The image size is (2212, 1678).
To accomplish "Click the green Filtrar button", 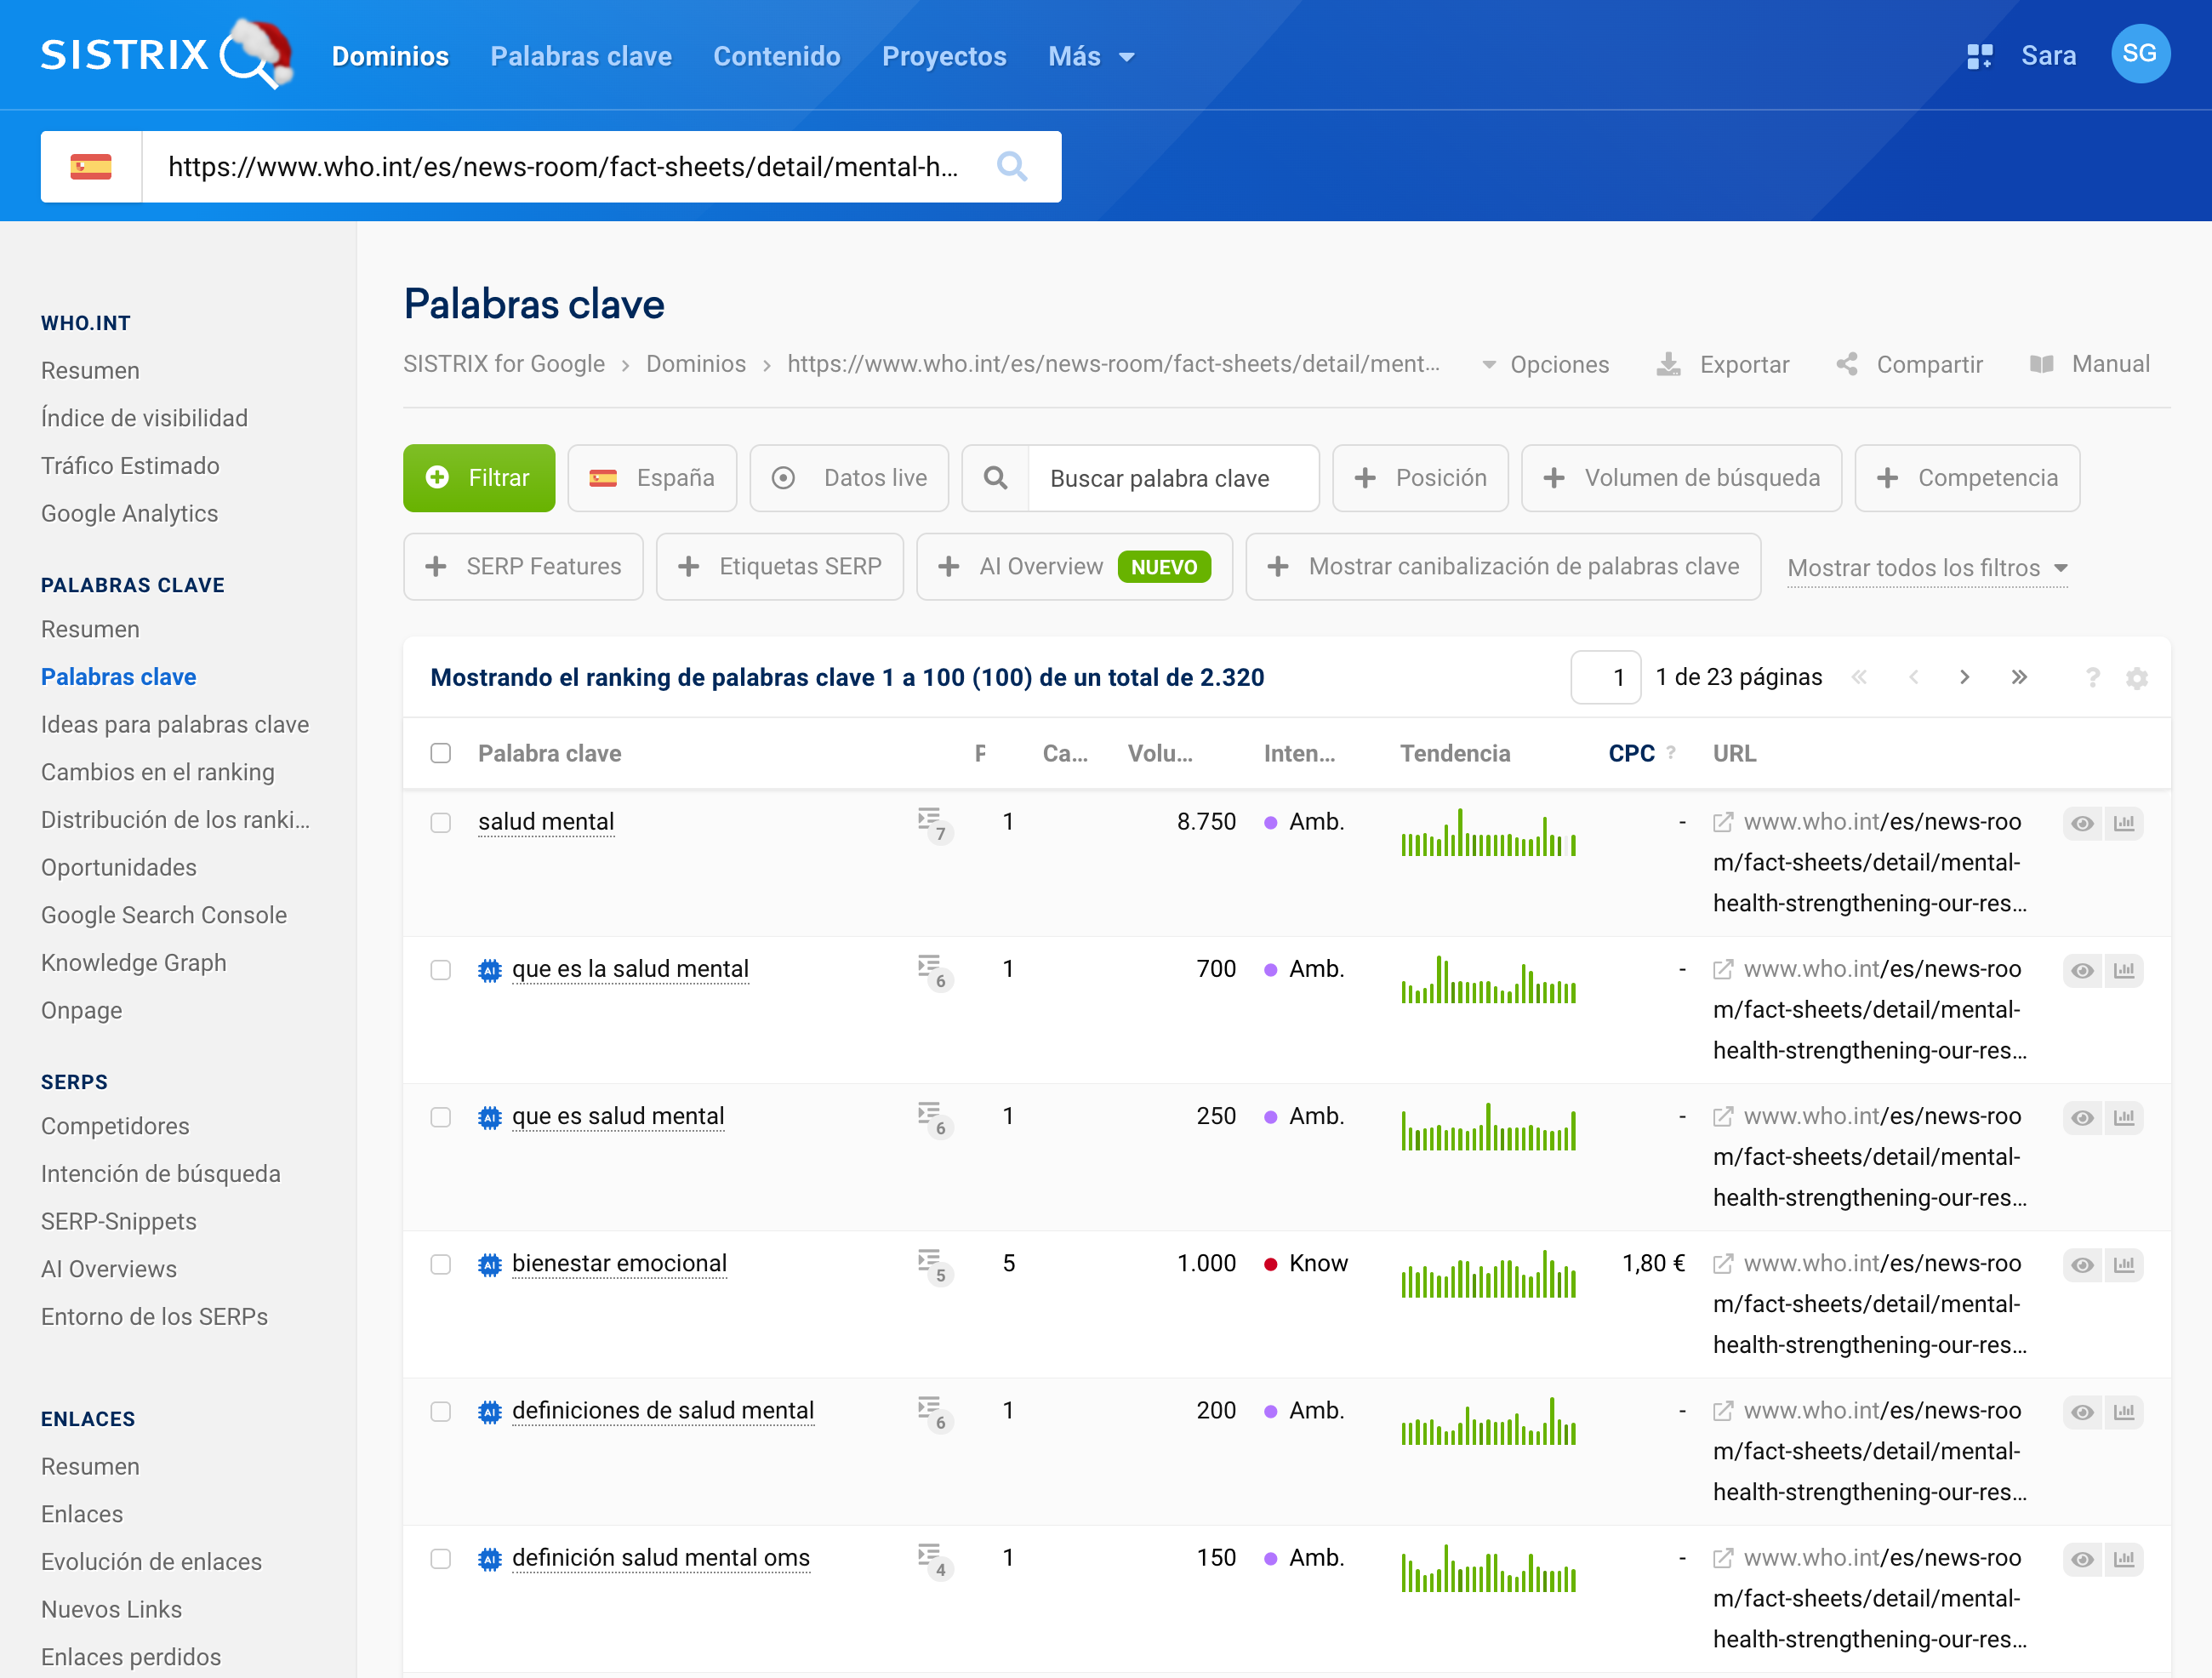I will [x=478, y=478].
